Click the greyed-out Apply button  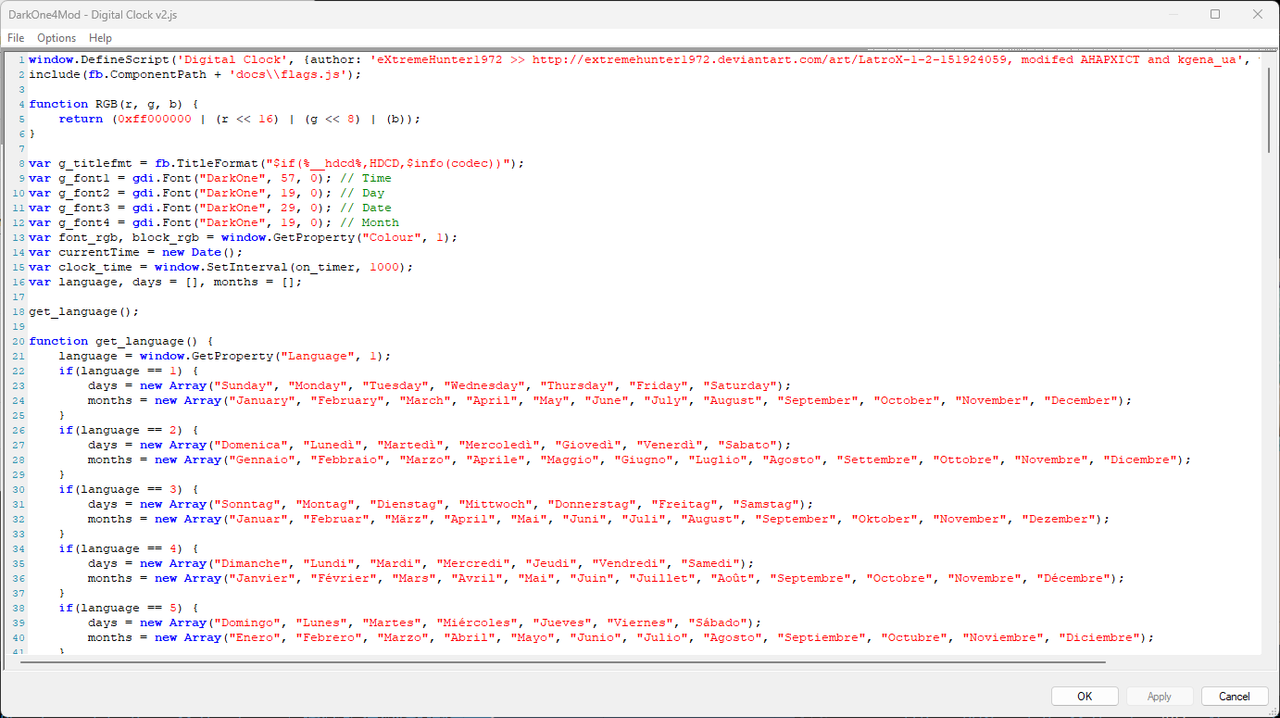1160,696
